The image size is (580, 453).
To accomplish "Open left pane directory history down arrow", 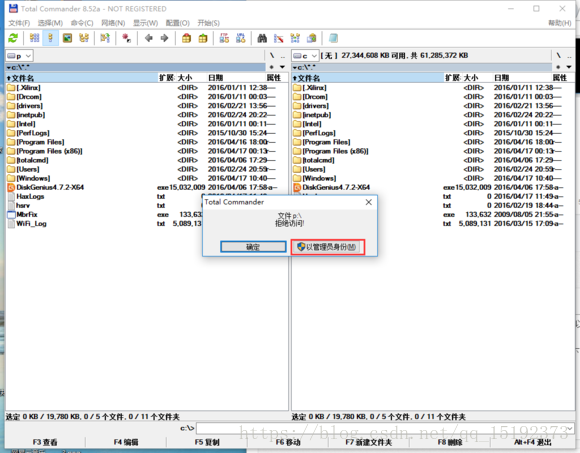I will click(282, 67).
